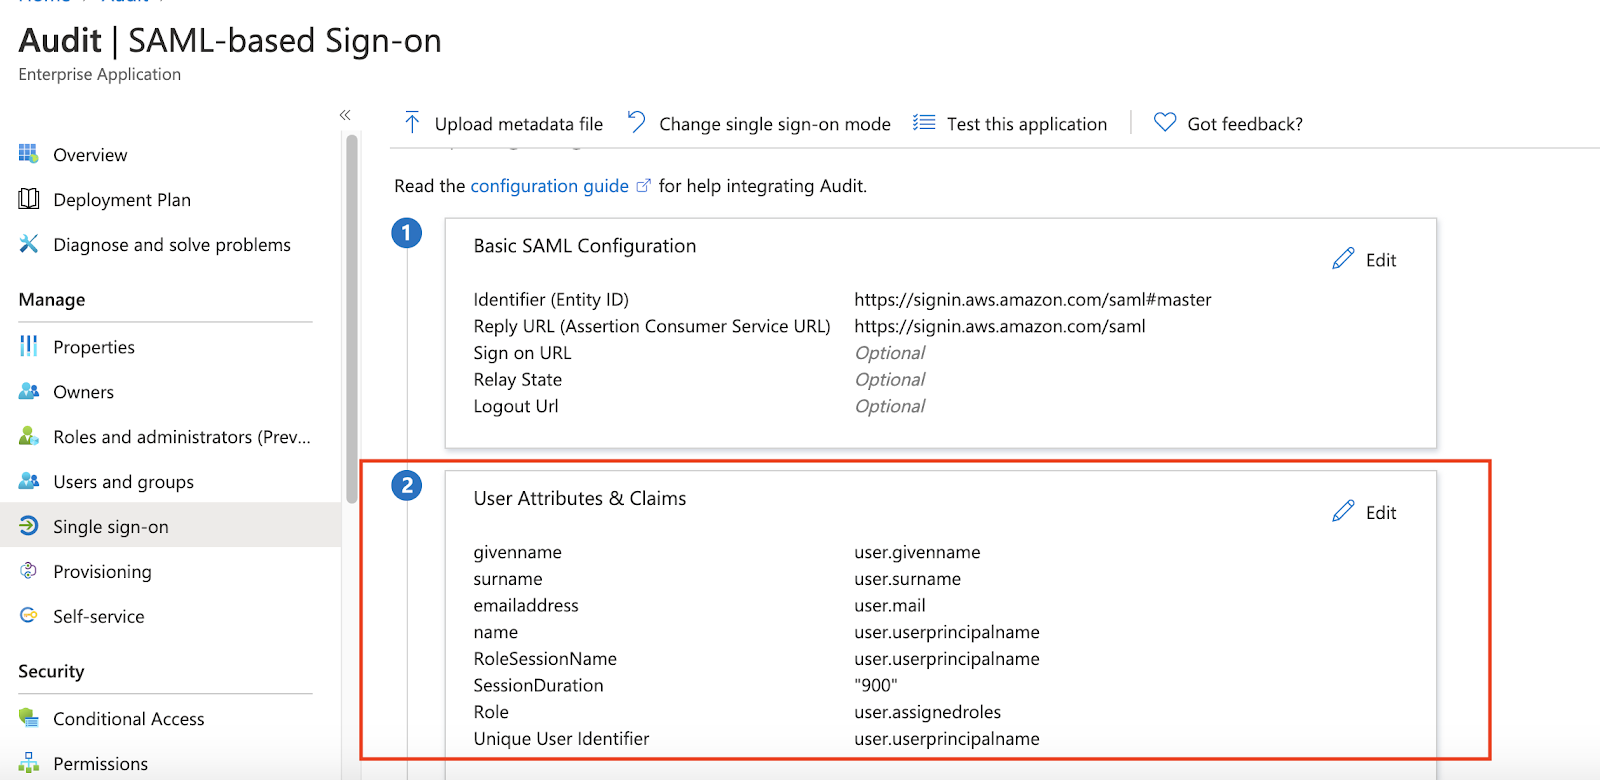Open the Overview menu item
This screenshot has height=780, width=1600.
point(90,155)
